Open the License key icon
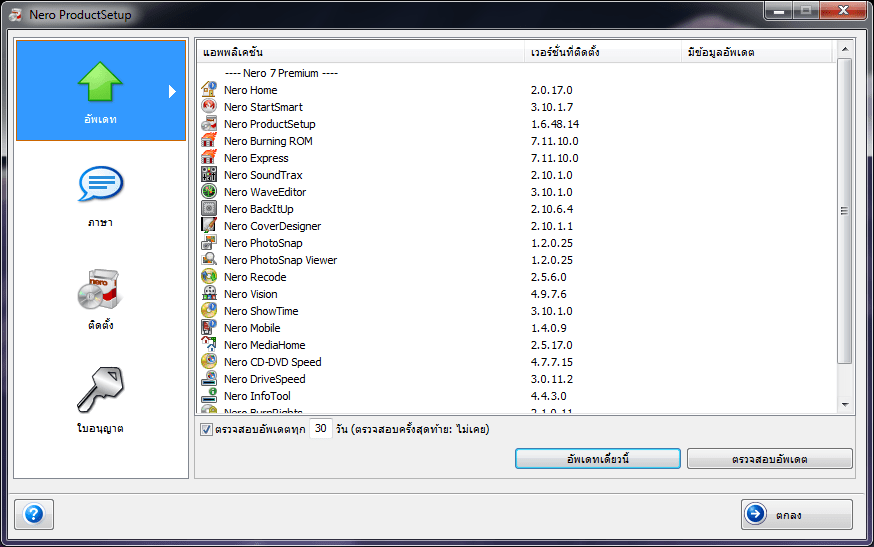 [100, 390]
